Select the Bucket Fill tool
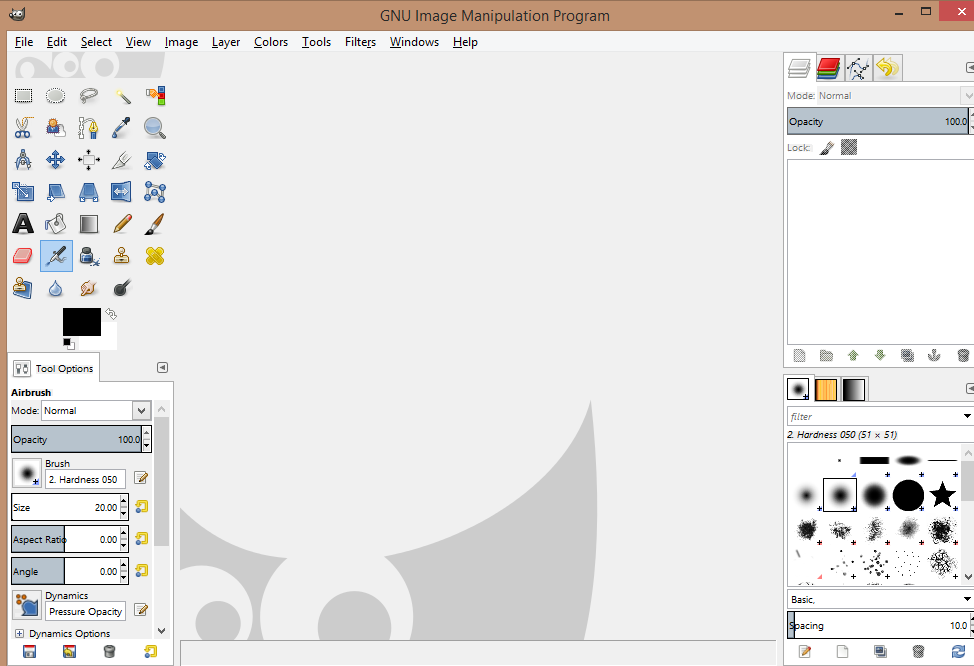The width and height of the screenshot is (974, 666). (55, 223)
